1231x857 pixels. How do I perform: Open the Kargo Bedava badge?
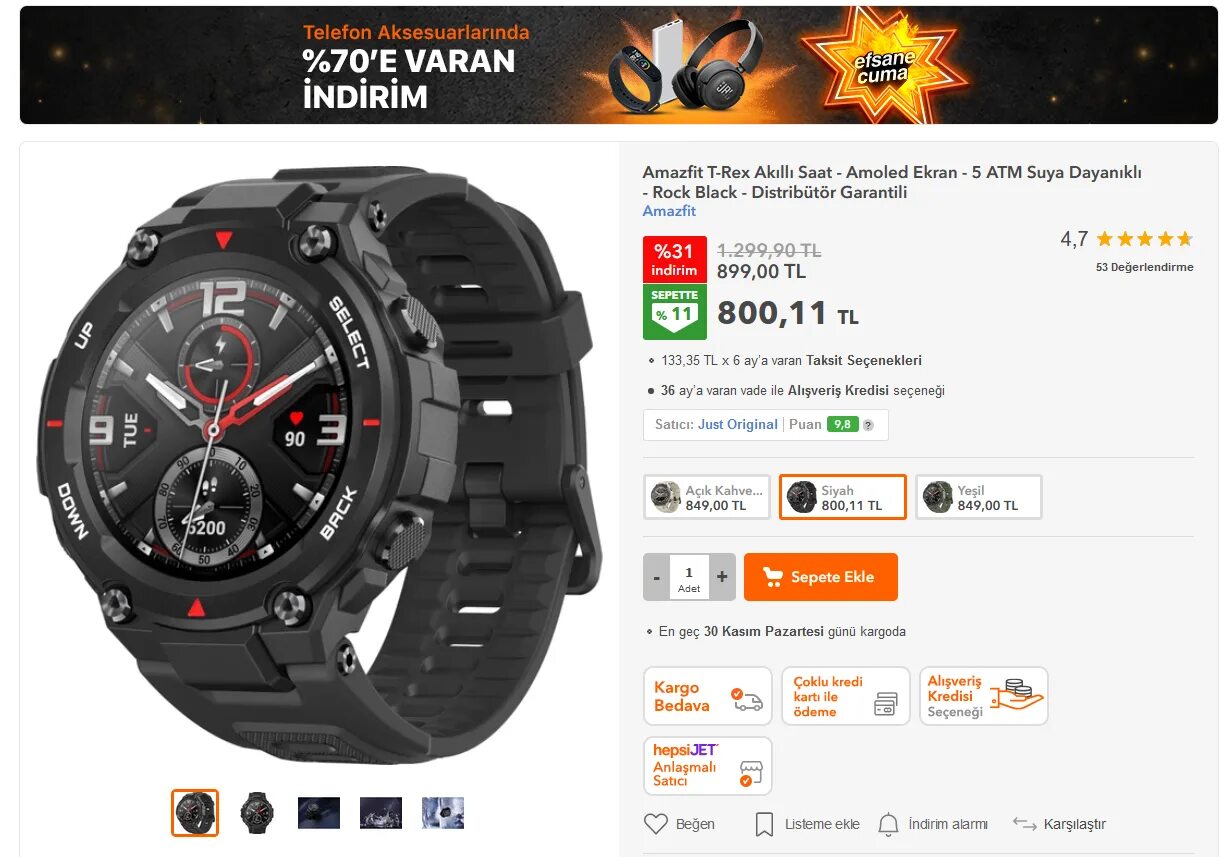coord(708,696)
